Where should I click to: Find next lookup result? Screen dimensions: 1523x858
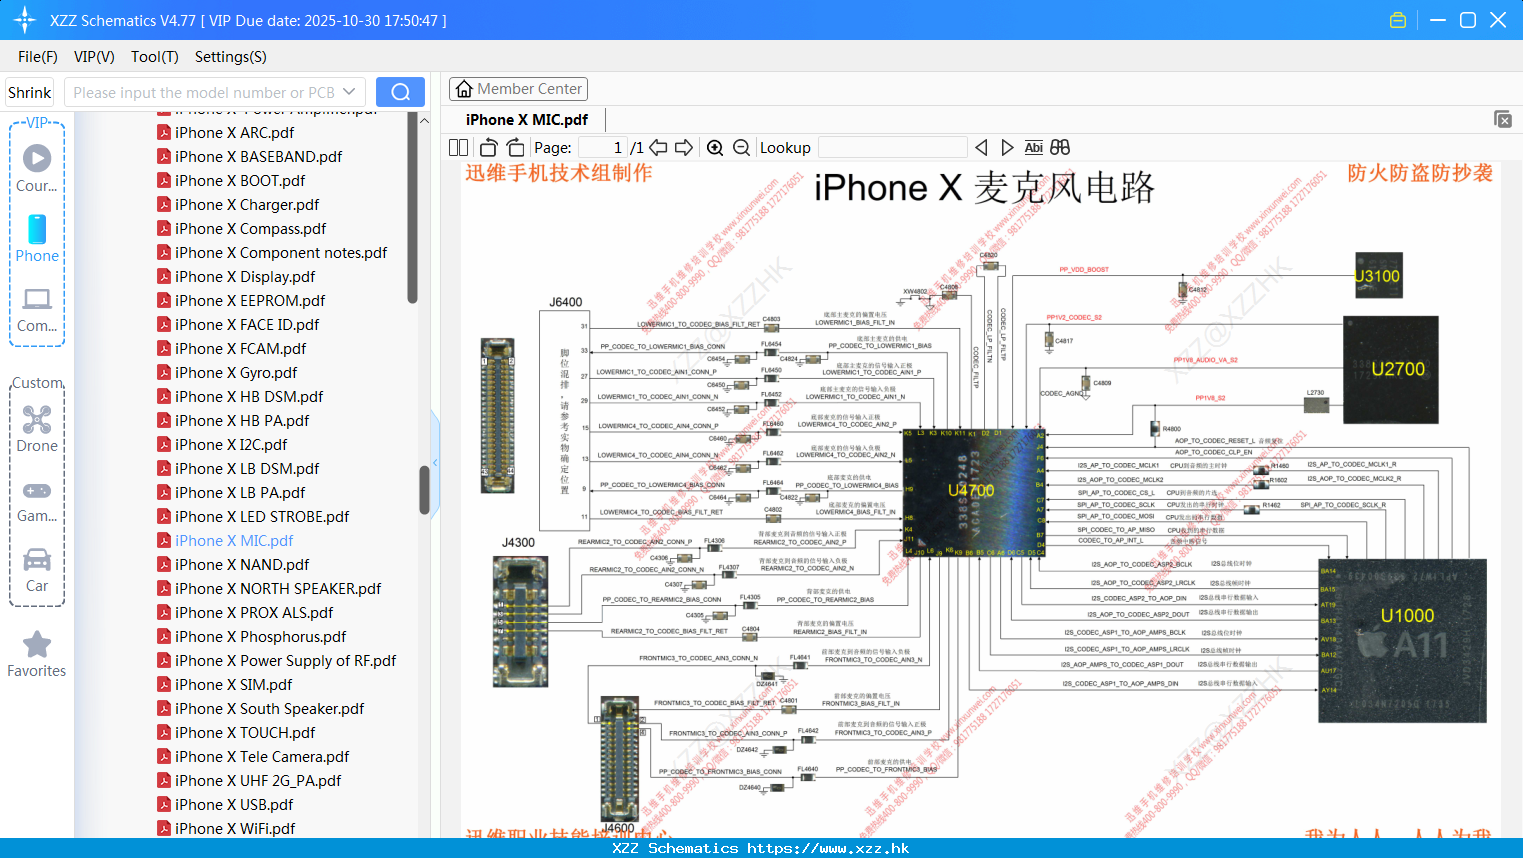pos(1007,147)
